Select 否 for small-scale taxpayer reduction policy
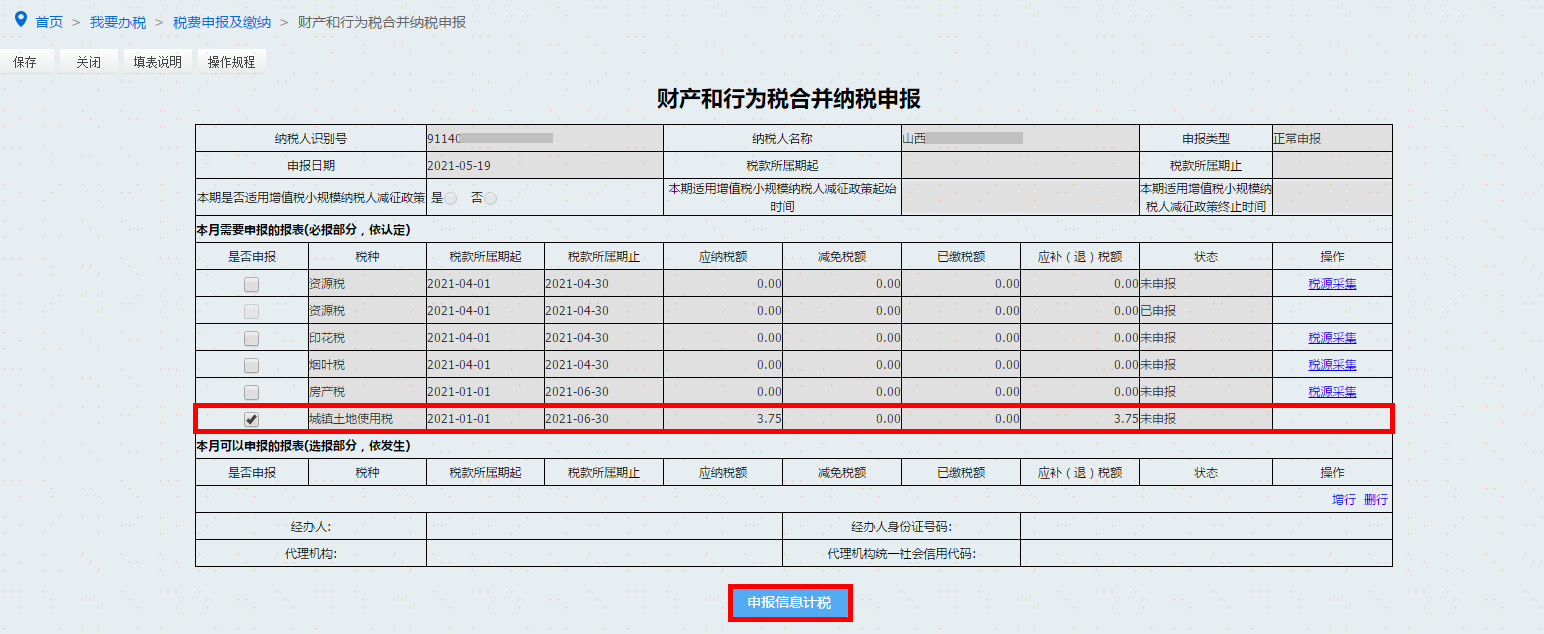Image resolution: width=1544 pixels, height=634 pixels. tap(490, 198)
